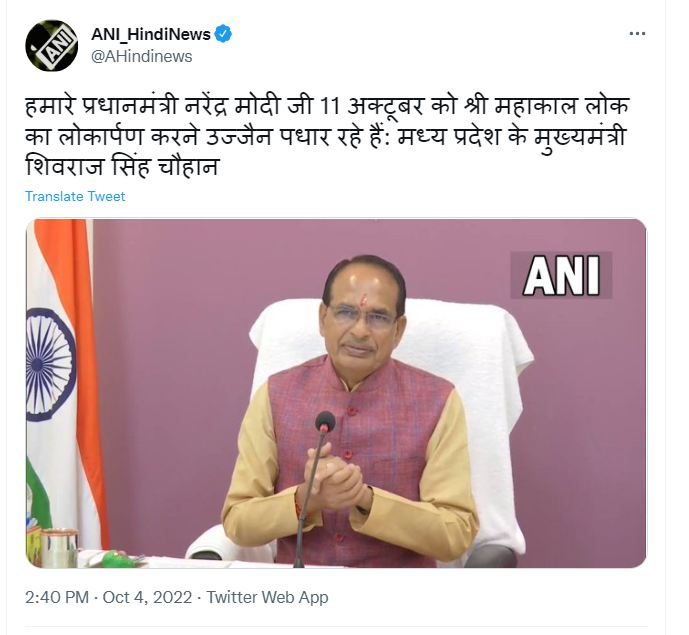Click the second line of tweet text

click(325, 137)
